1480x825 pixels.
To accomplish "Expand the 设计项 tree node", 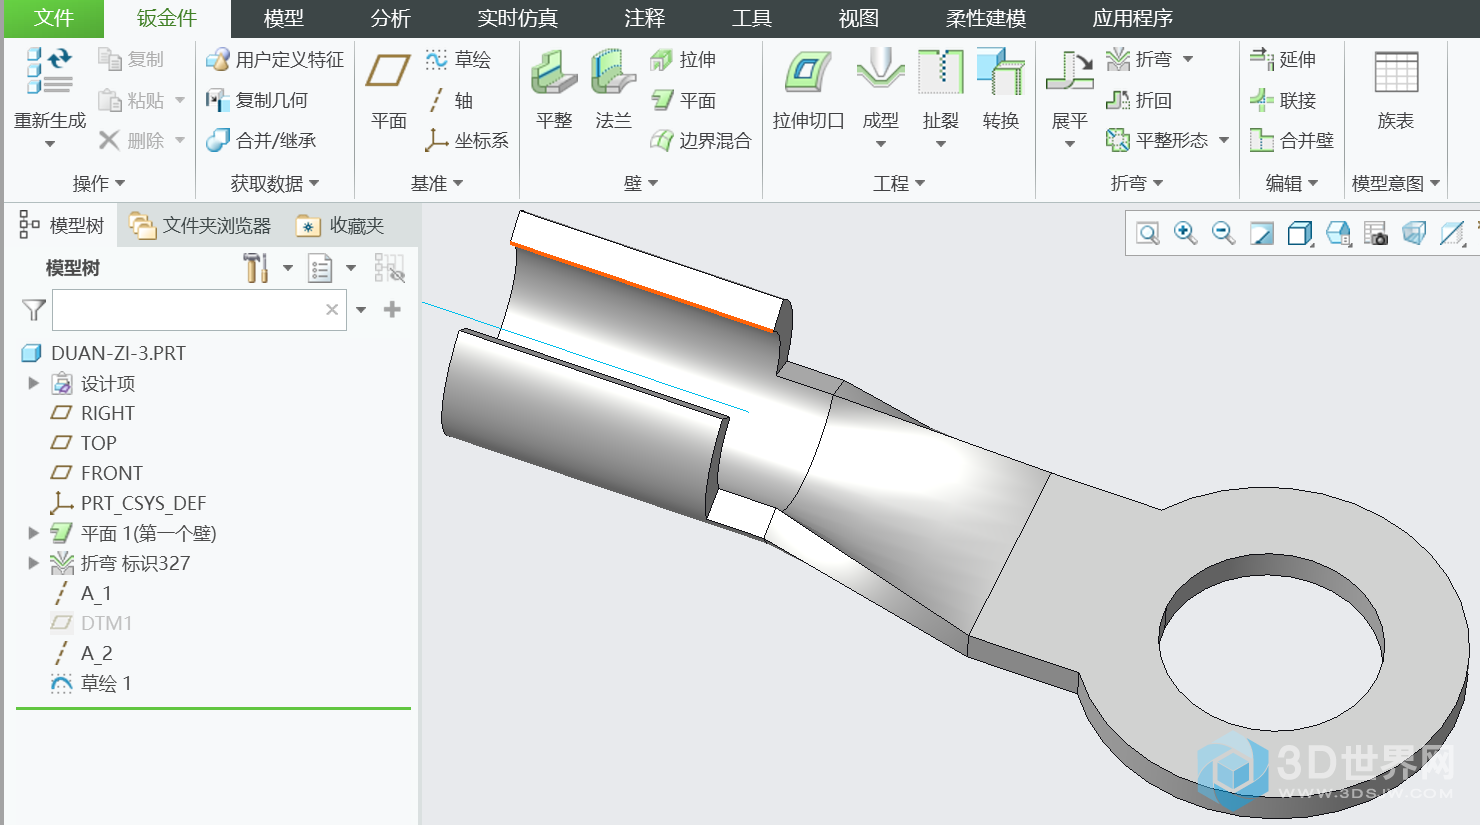I will 33,383.
